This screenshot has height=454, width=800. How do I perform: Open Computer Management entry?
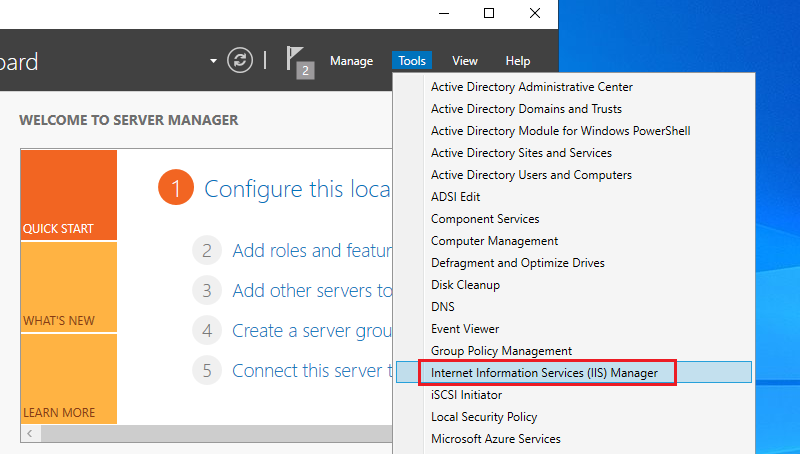pos(494,241)
